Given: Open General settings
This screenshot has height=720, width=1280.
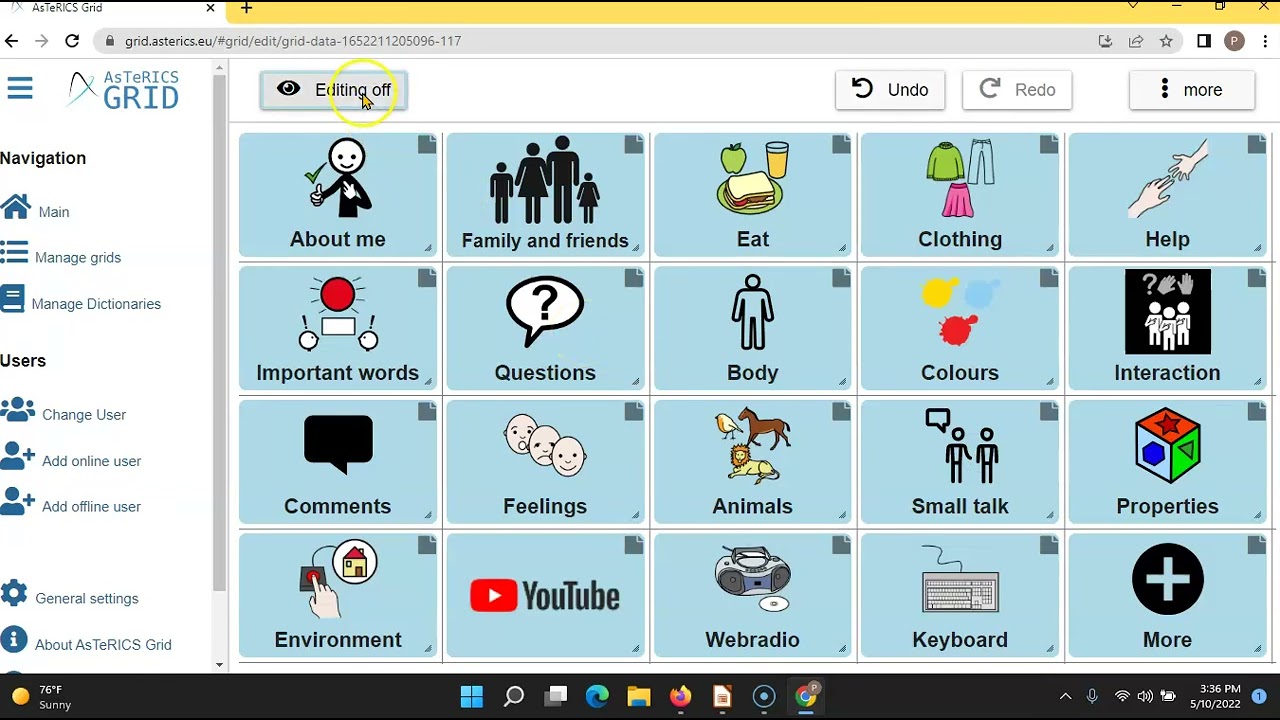Looking at the screenshot, I should tap(70, 598).
